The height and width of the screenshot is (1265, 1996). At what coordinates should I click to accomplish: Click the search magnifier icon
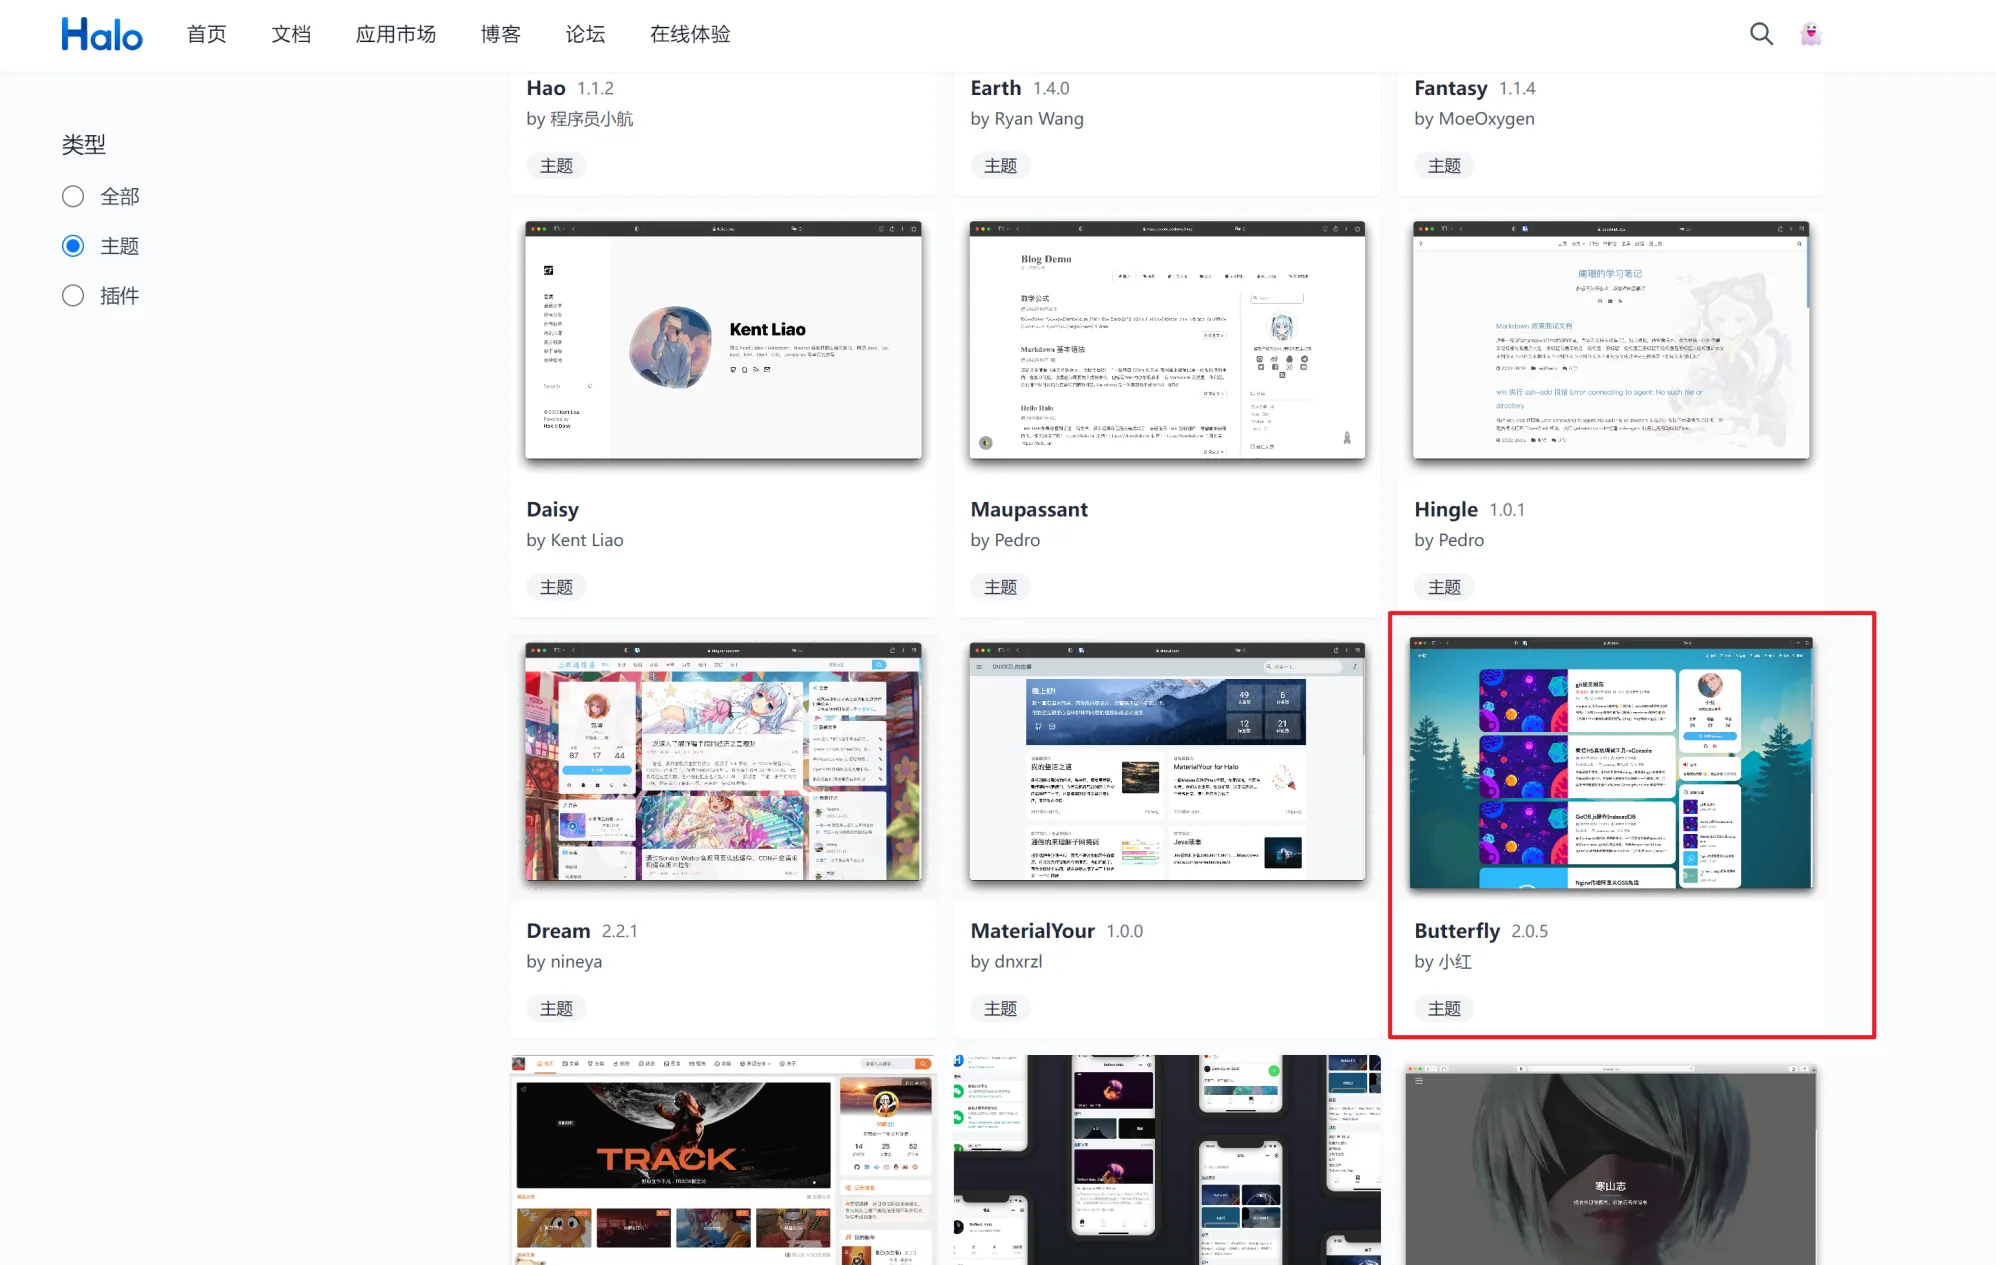click(x=1761, y=34)
